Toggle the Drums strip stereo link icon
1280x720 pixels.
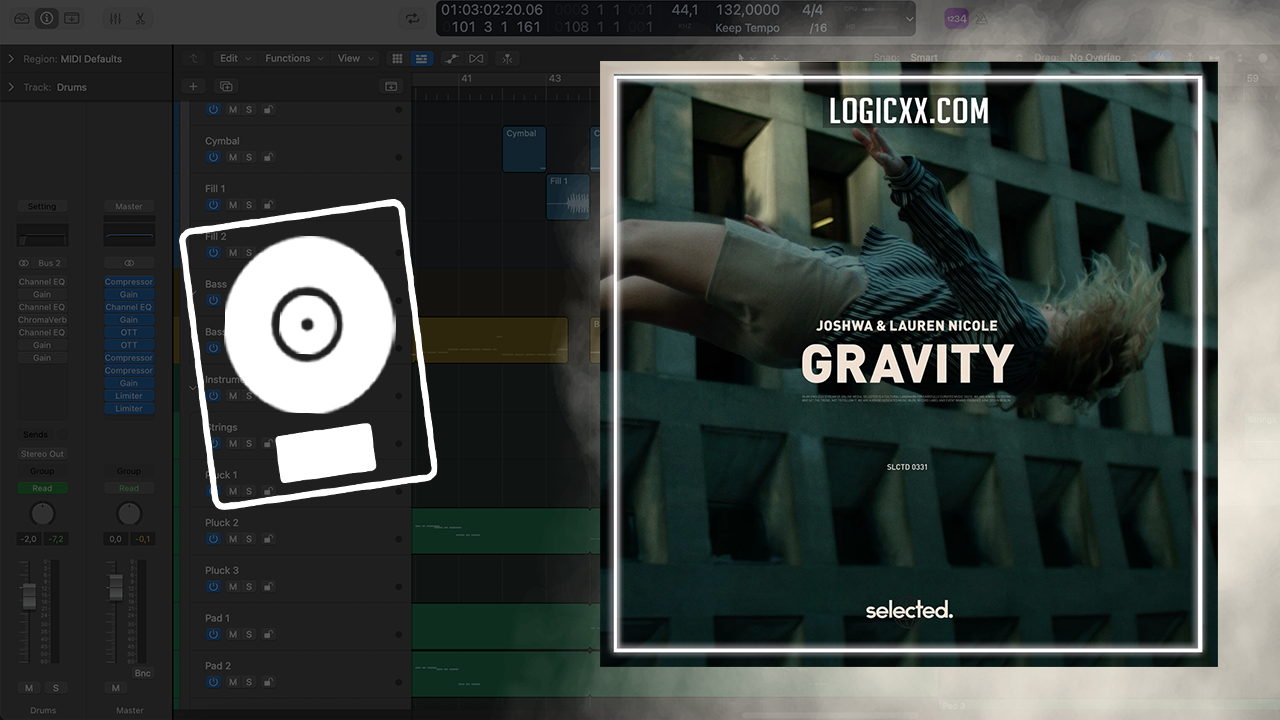(24, 263)
